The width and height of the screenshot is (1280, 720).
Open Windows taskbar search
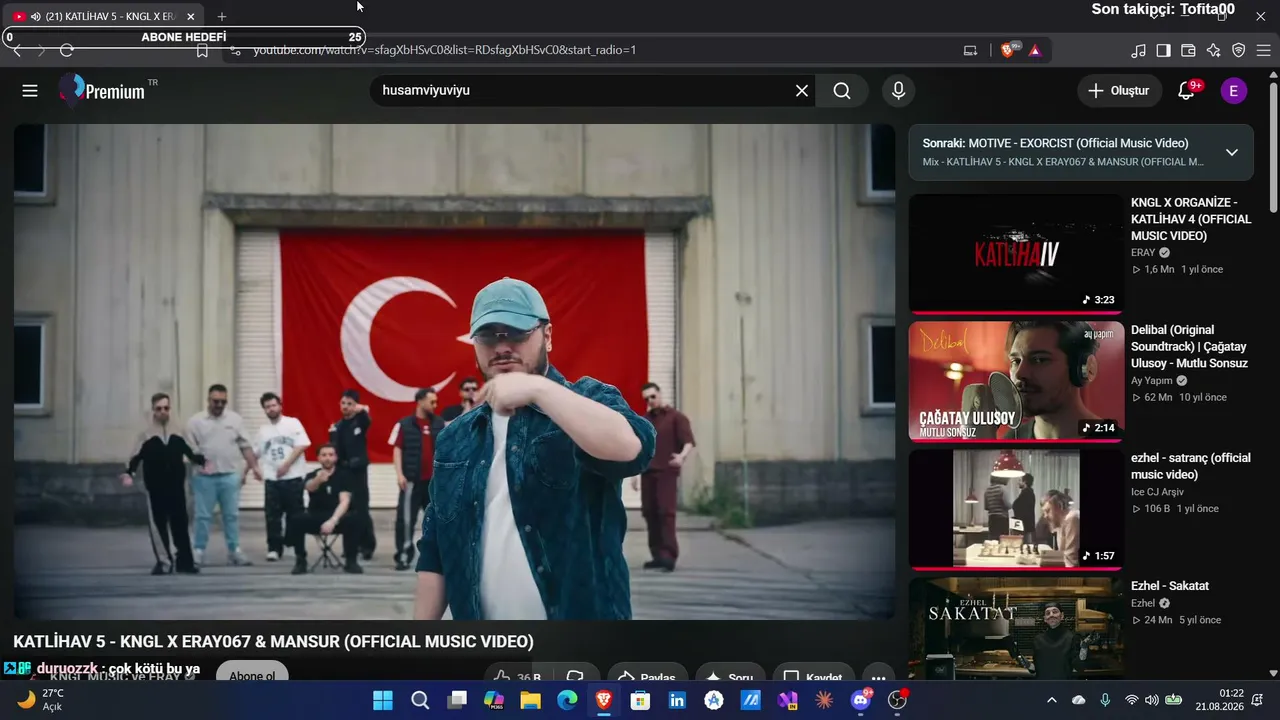pos(420,700)
